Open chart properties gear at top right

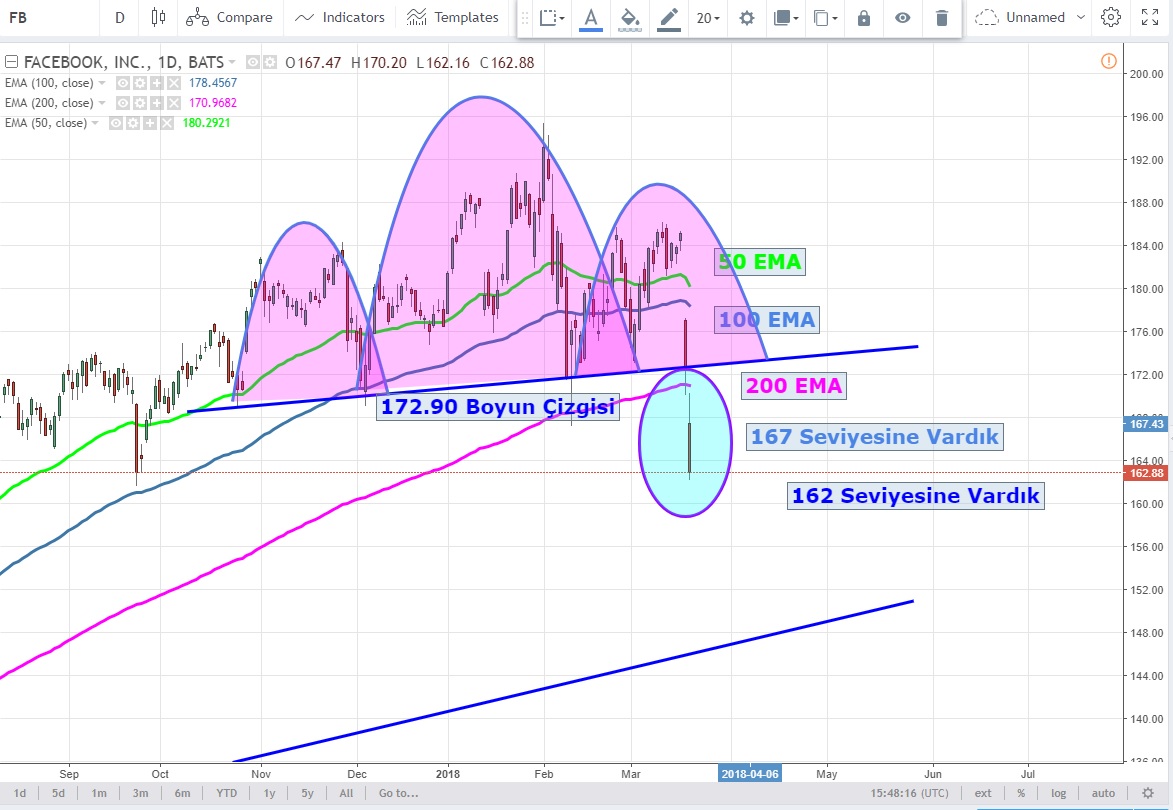(1110, 17)
